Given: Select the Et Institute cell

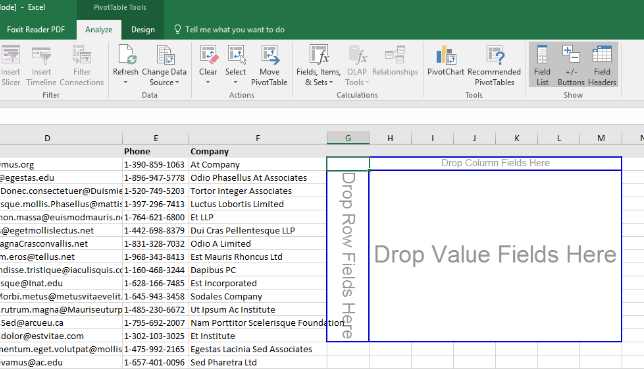Looking at the screenshot, I should coord(258,336).
